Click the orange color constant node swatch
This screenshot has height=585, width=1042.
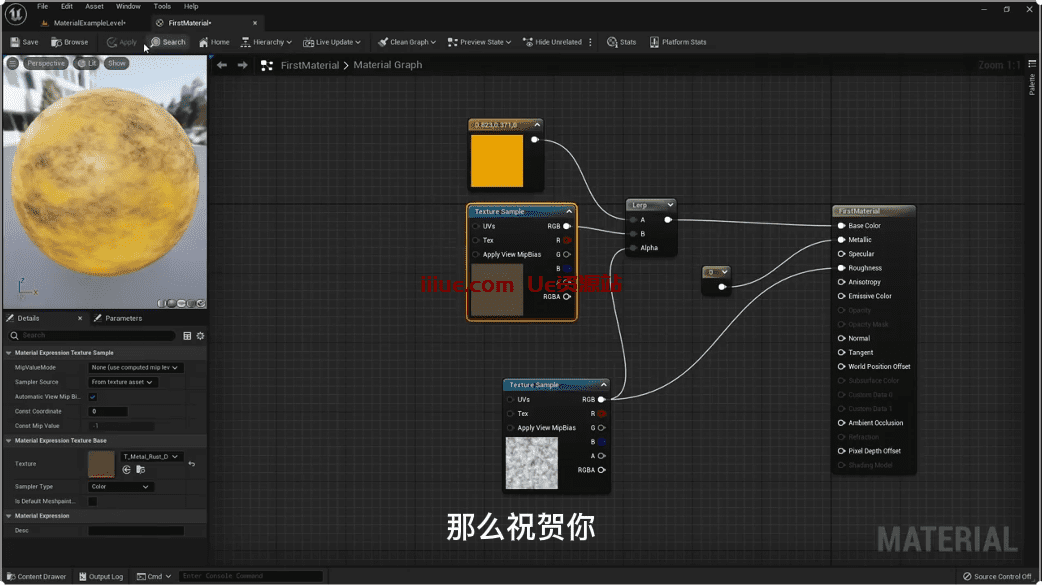497,160
